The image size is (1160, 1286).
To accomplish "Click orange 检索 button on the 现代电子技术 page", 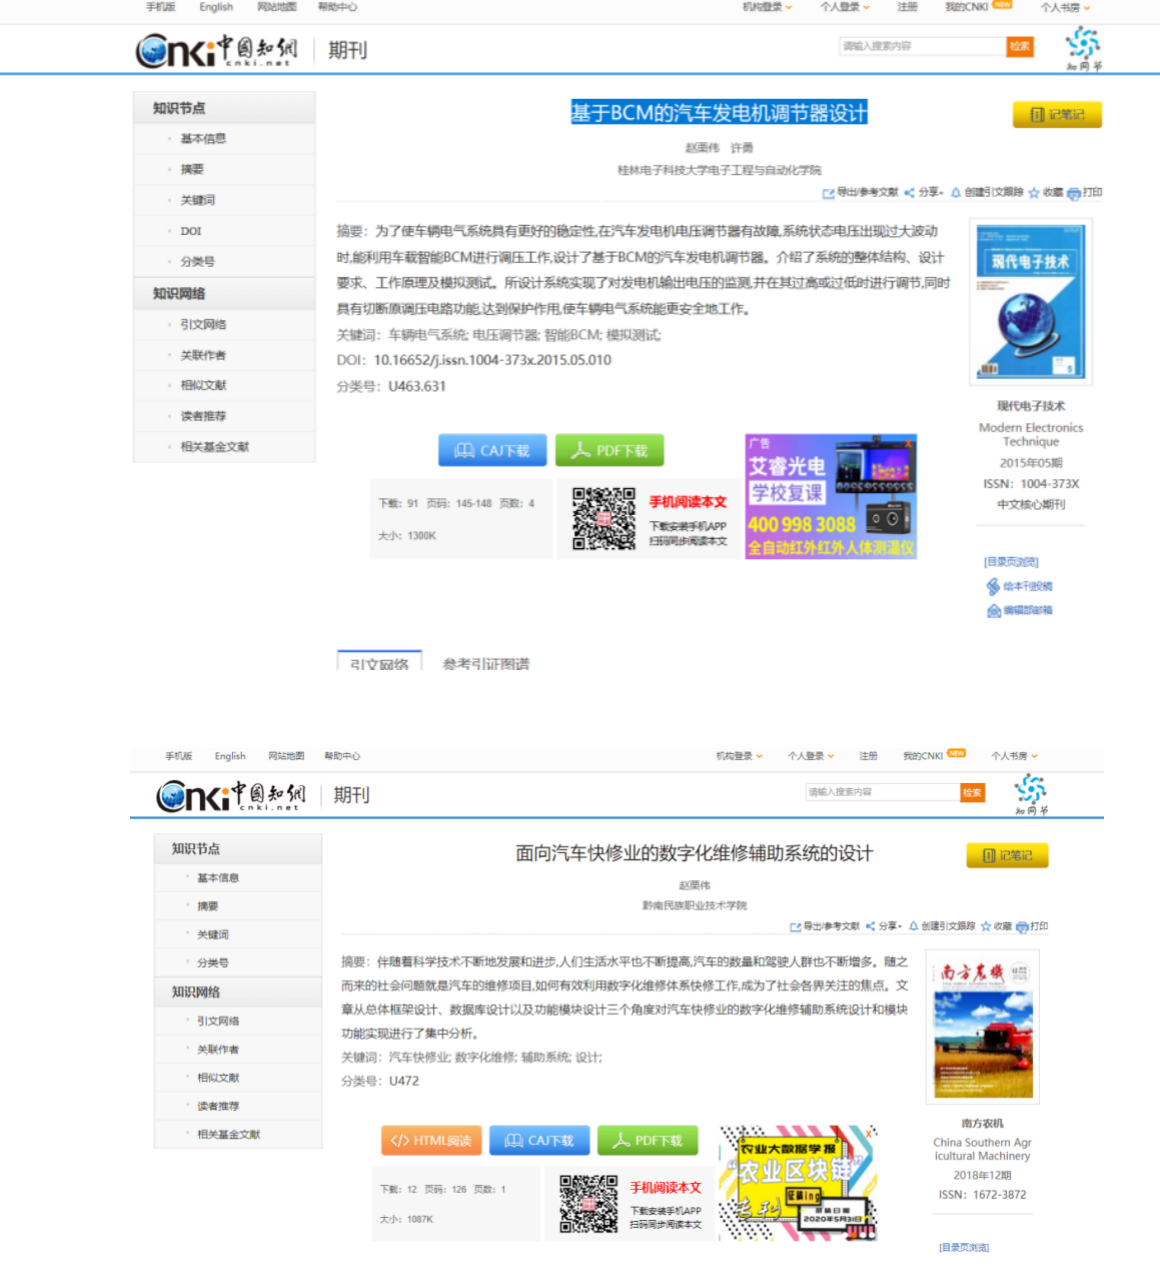I will (x=1020, y=46).
